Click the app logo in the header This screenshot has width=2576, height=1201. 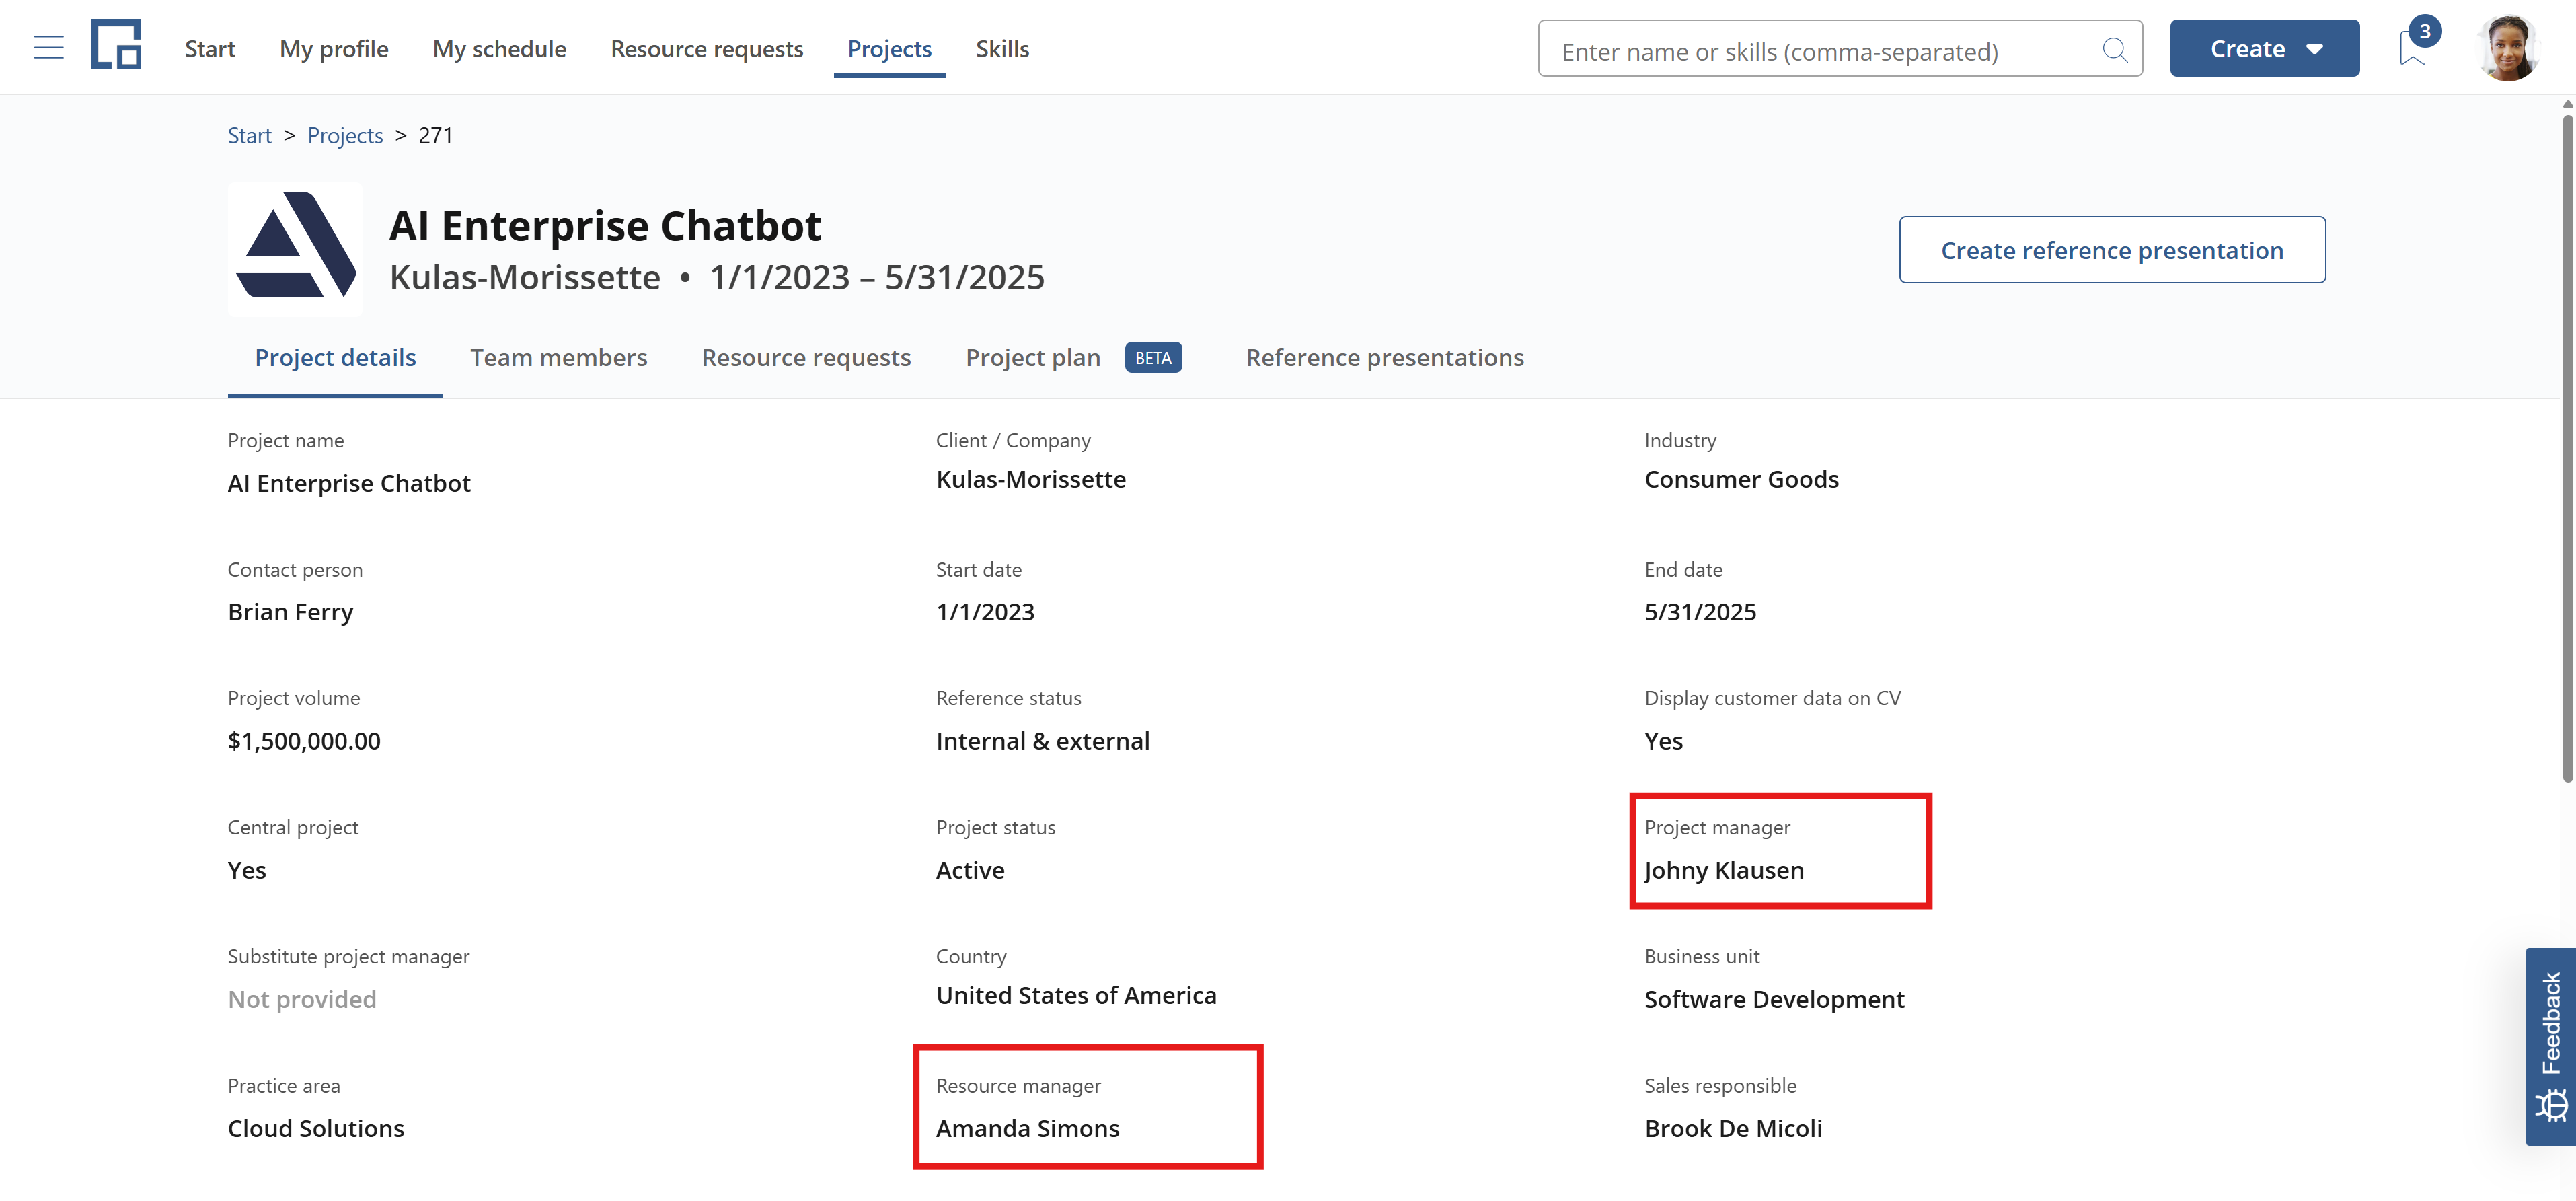pos(116,45)
